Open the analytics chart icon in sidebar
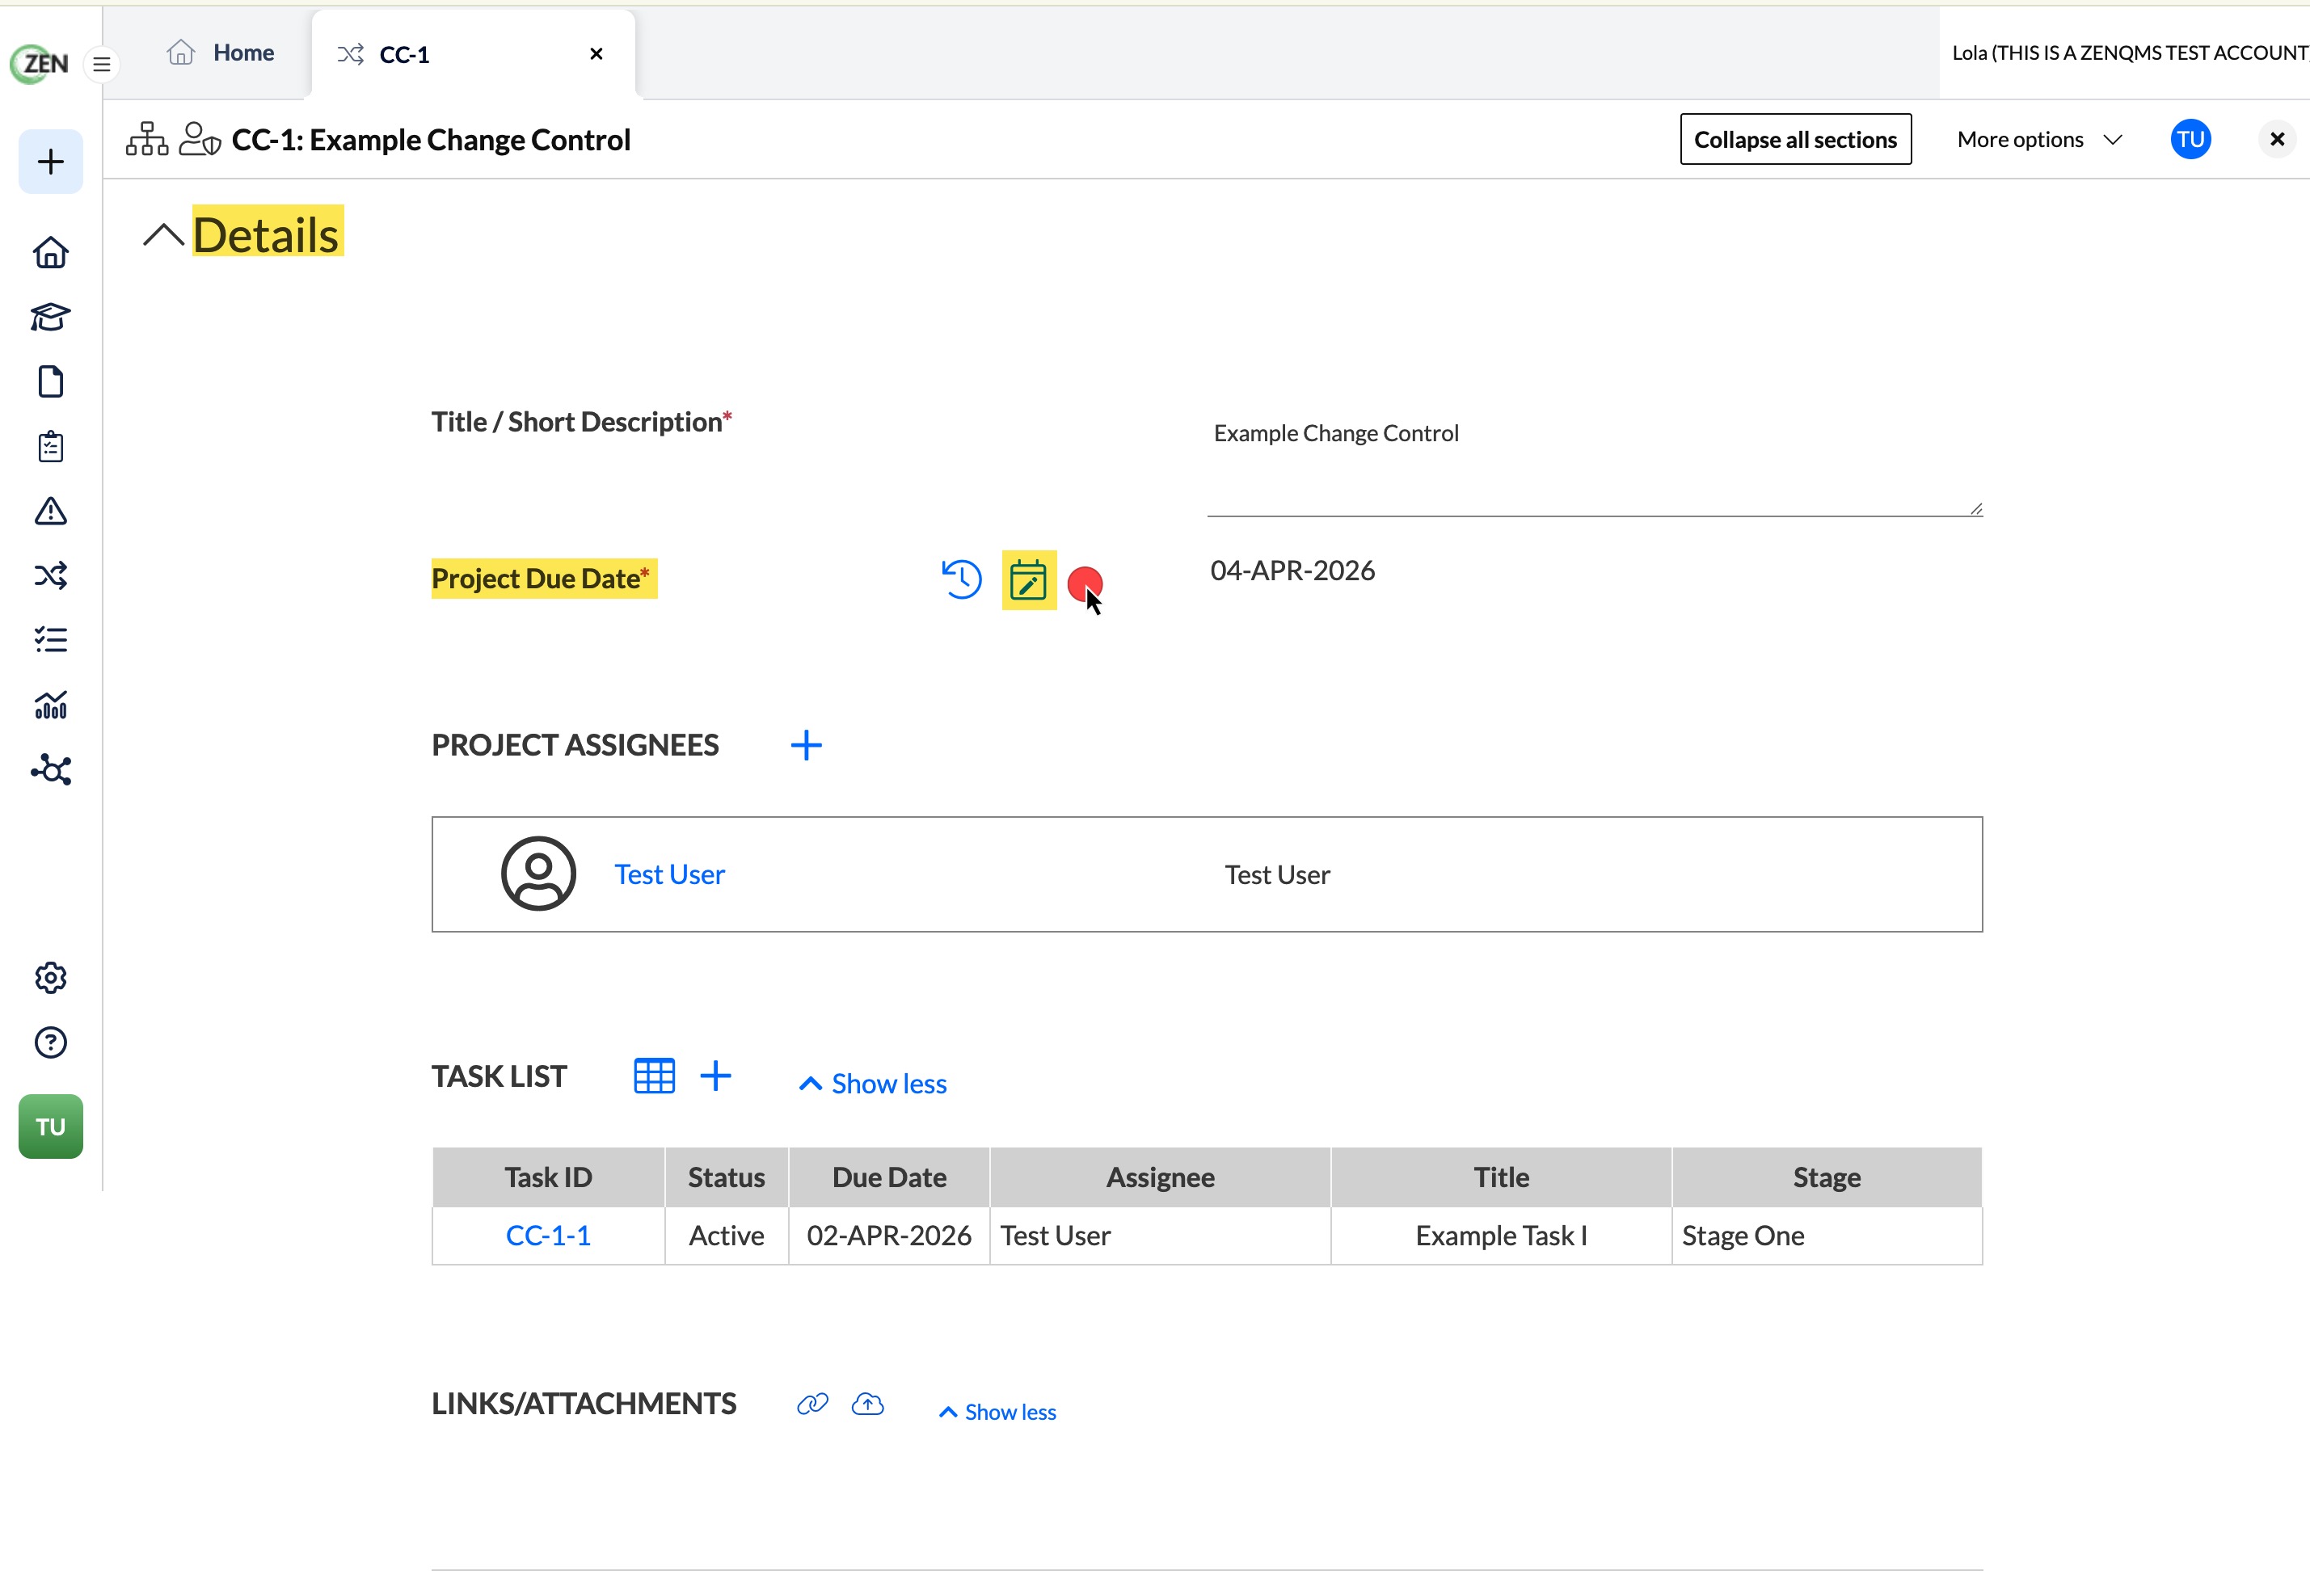 pyautogui.click(x=51, y=705)
